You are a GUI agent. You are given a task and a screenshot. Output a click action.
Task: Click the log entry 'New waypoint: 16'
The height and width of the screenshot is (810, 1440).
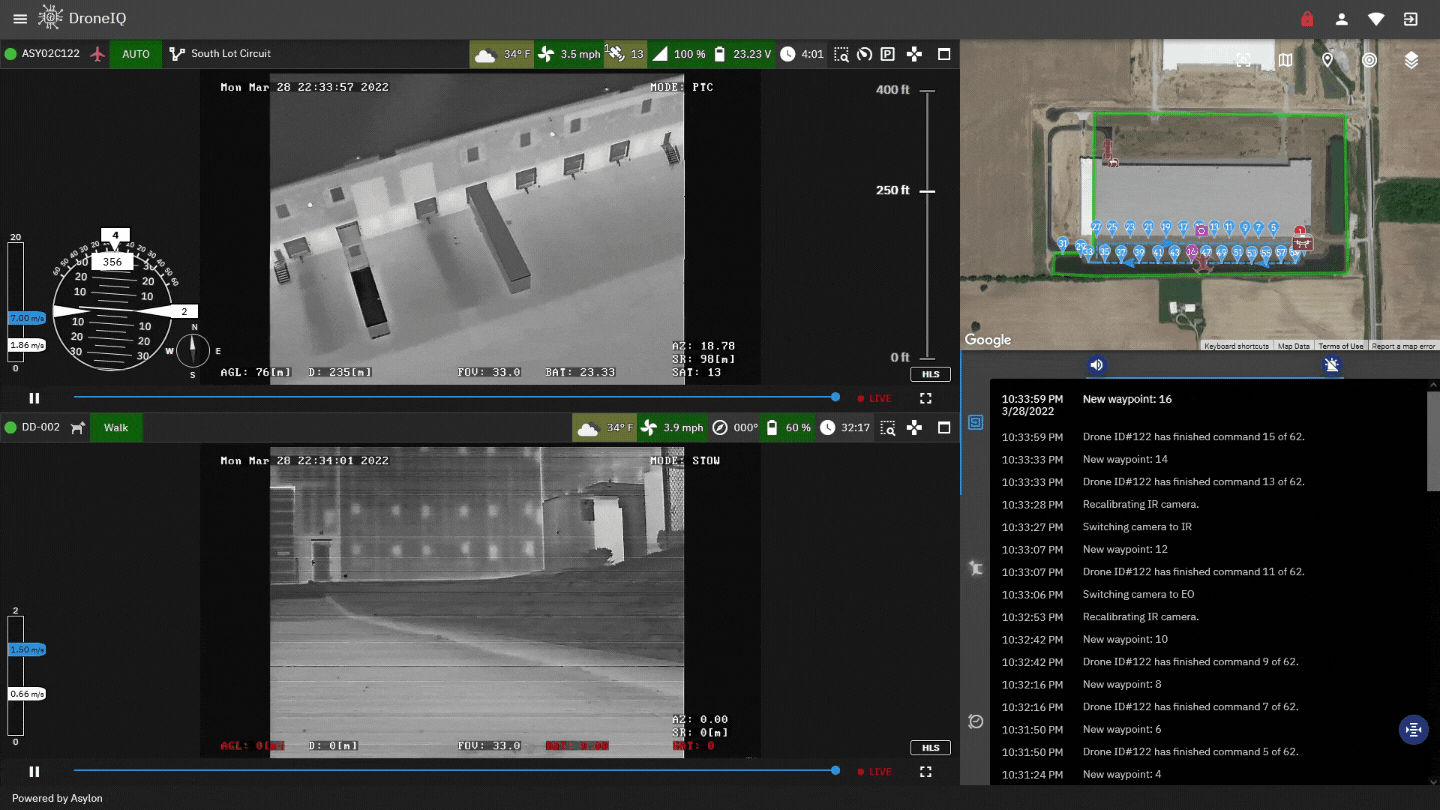point(1127,399)
